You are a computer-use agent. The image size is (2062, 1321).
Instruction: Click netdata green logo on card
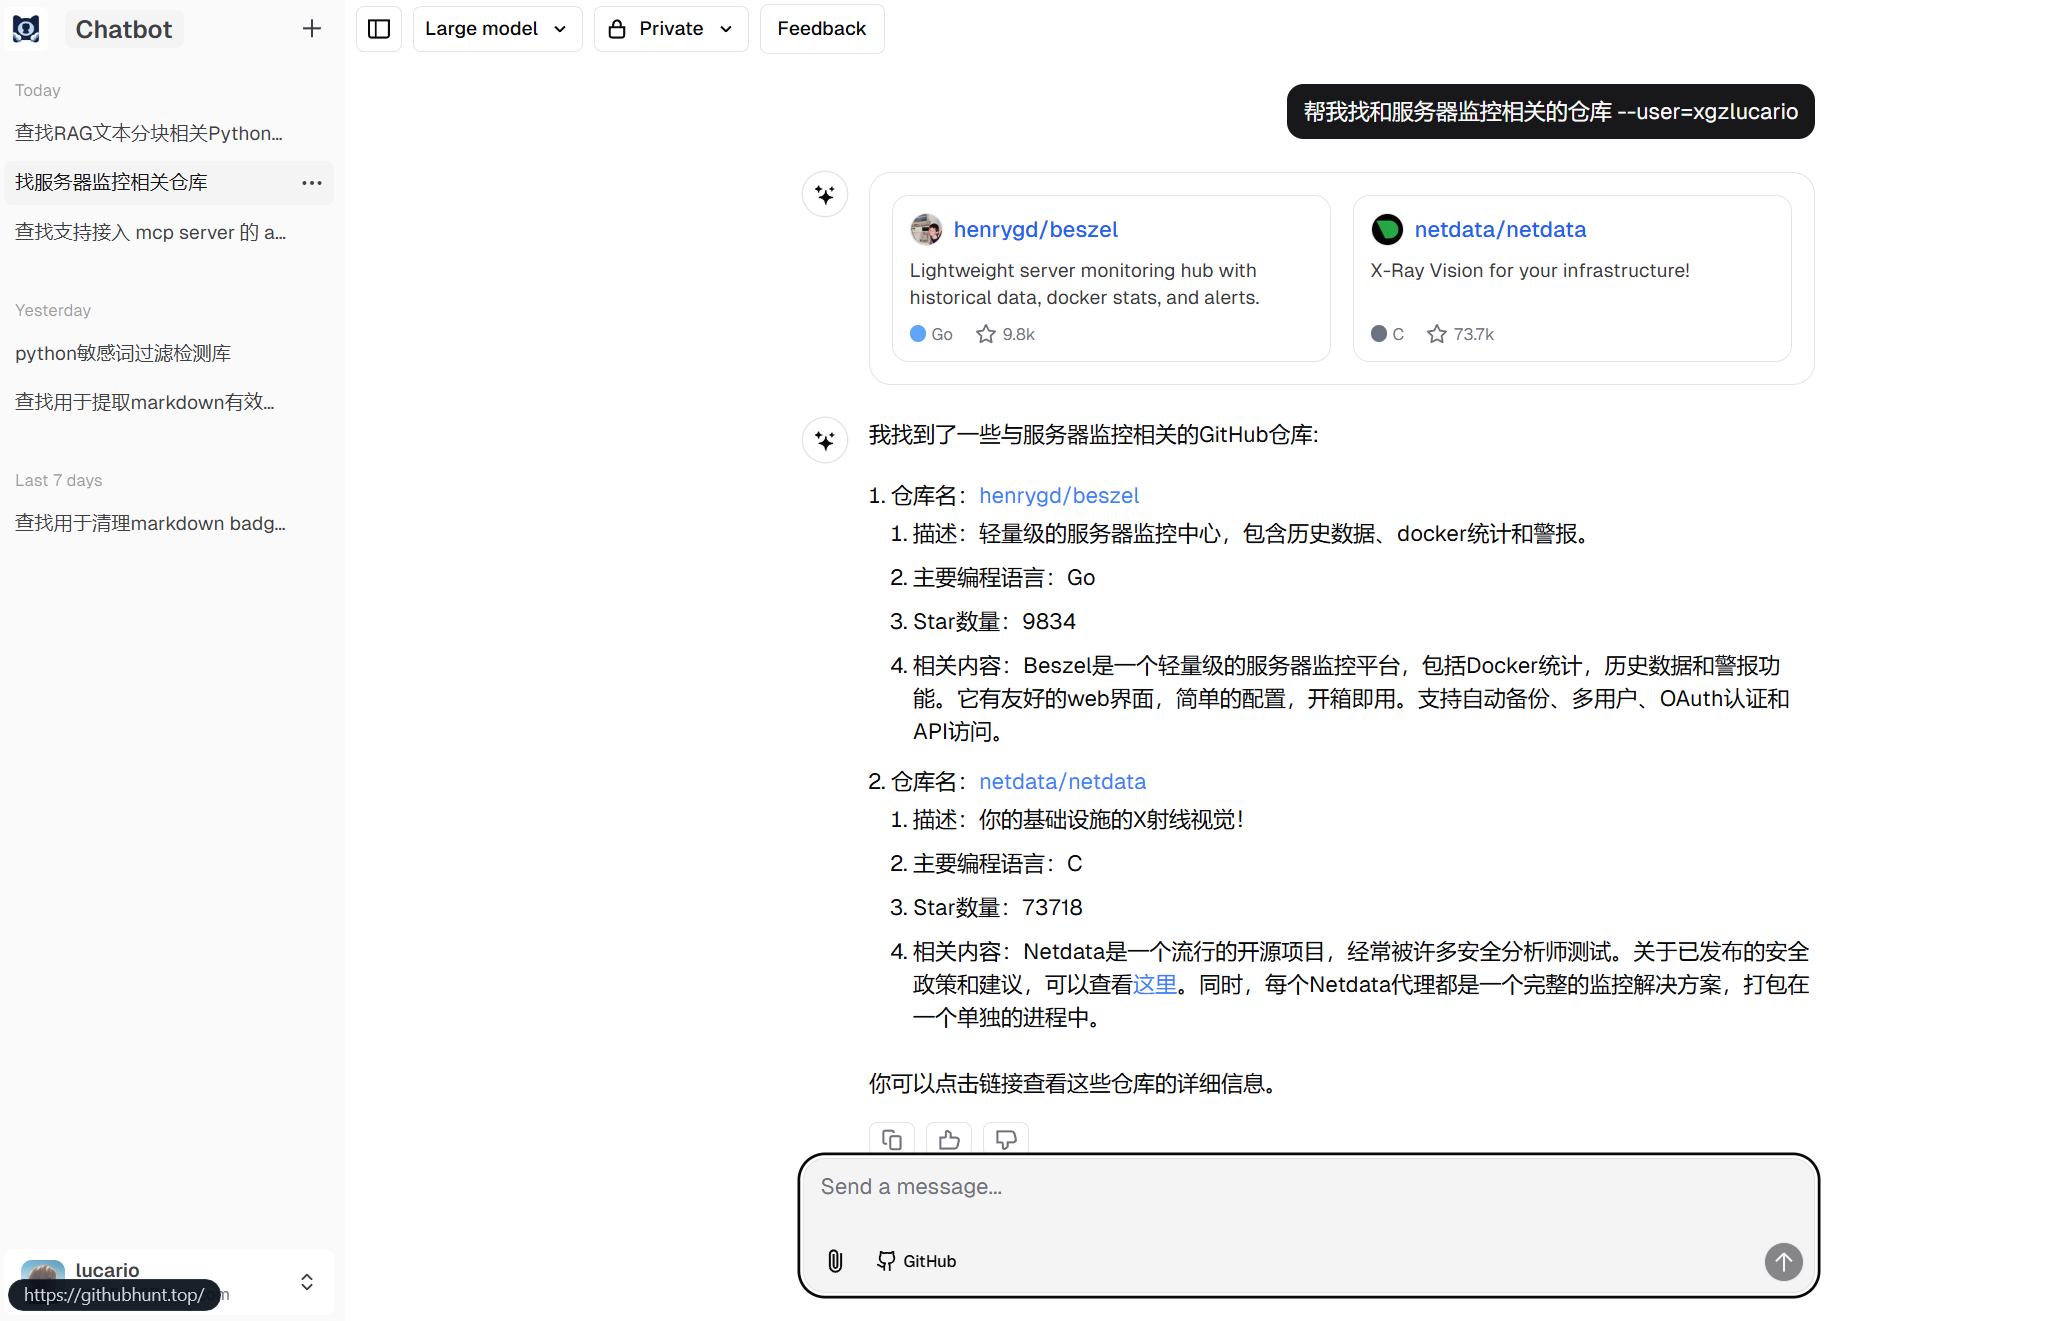pos(1387,229)
